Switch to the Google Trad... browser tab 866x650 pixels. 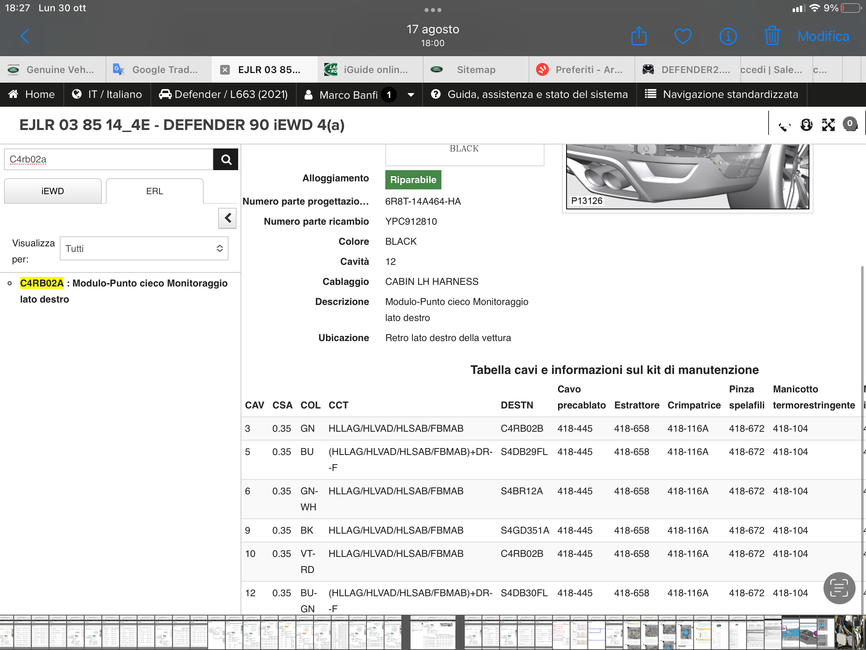(x=159, y=70)
